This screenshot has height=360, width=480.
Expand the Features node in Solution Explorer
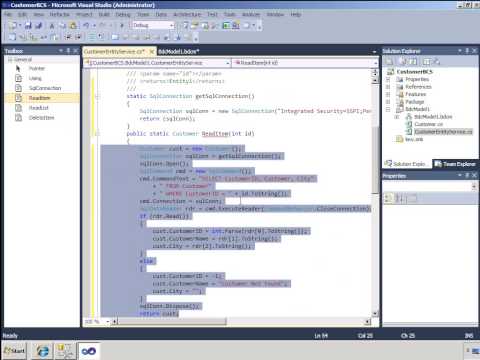388,94
